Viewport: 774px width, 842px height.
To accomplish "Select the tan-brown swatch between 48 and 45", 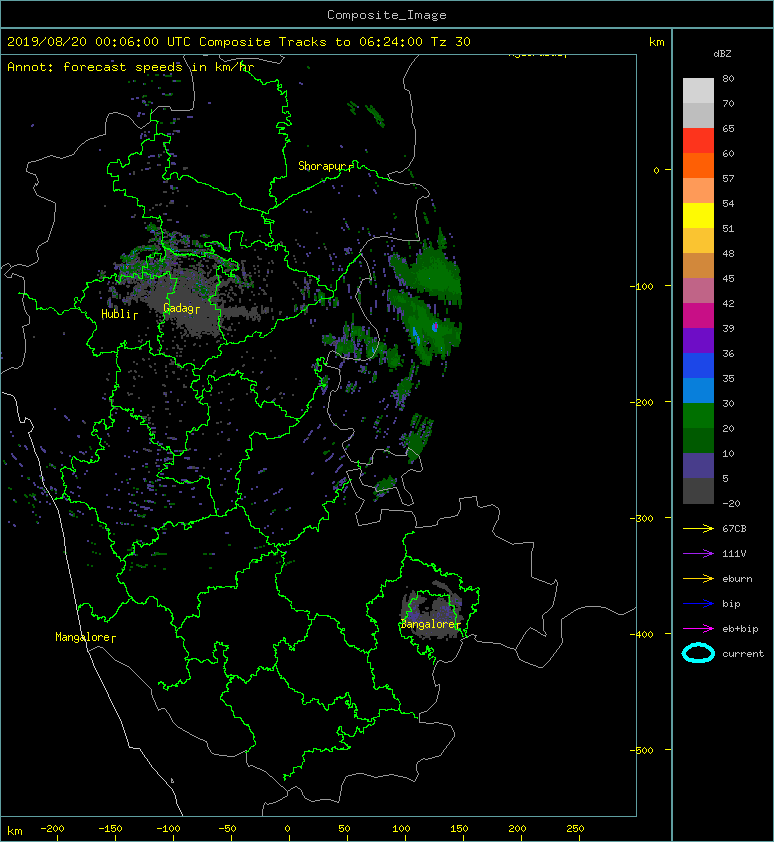I will (x=698, y=265).
